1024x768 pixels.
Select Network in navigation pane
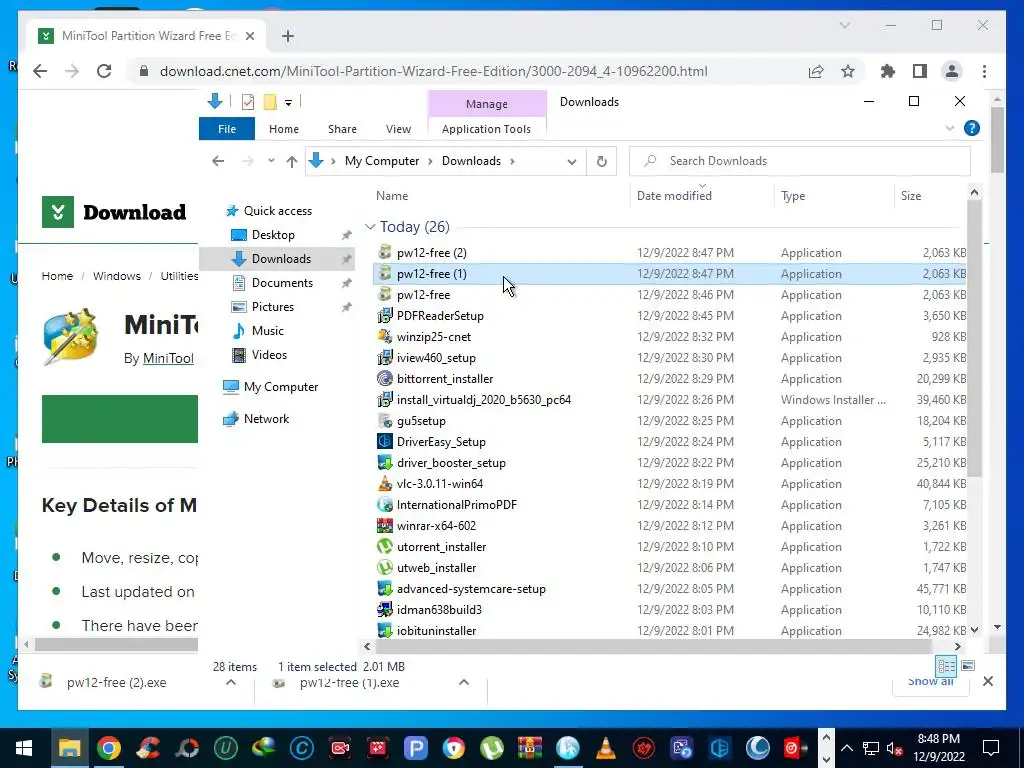[266, 419]
